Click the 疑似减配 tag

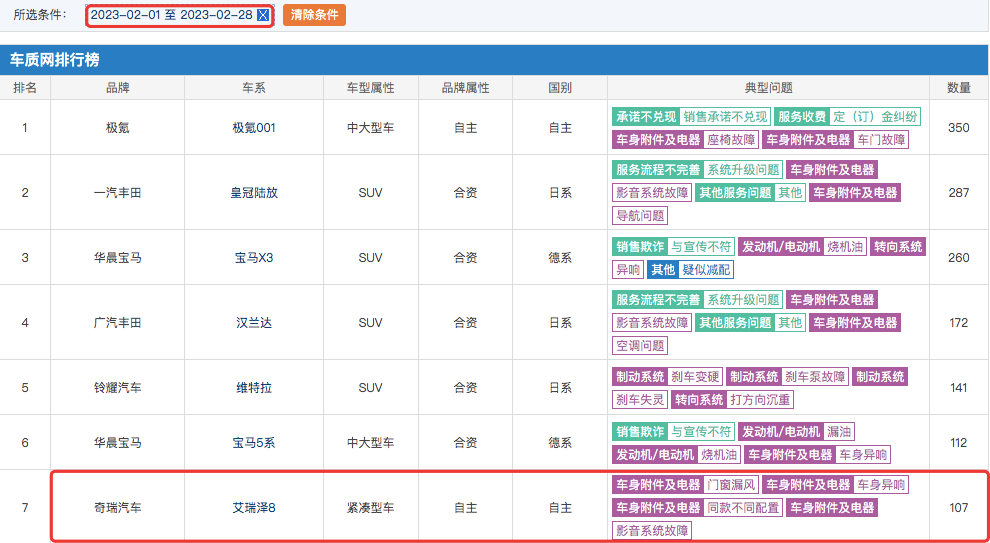click(706, 270)
